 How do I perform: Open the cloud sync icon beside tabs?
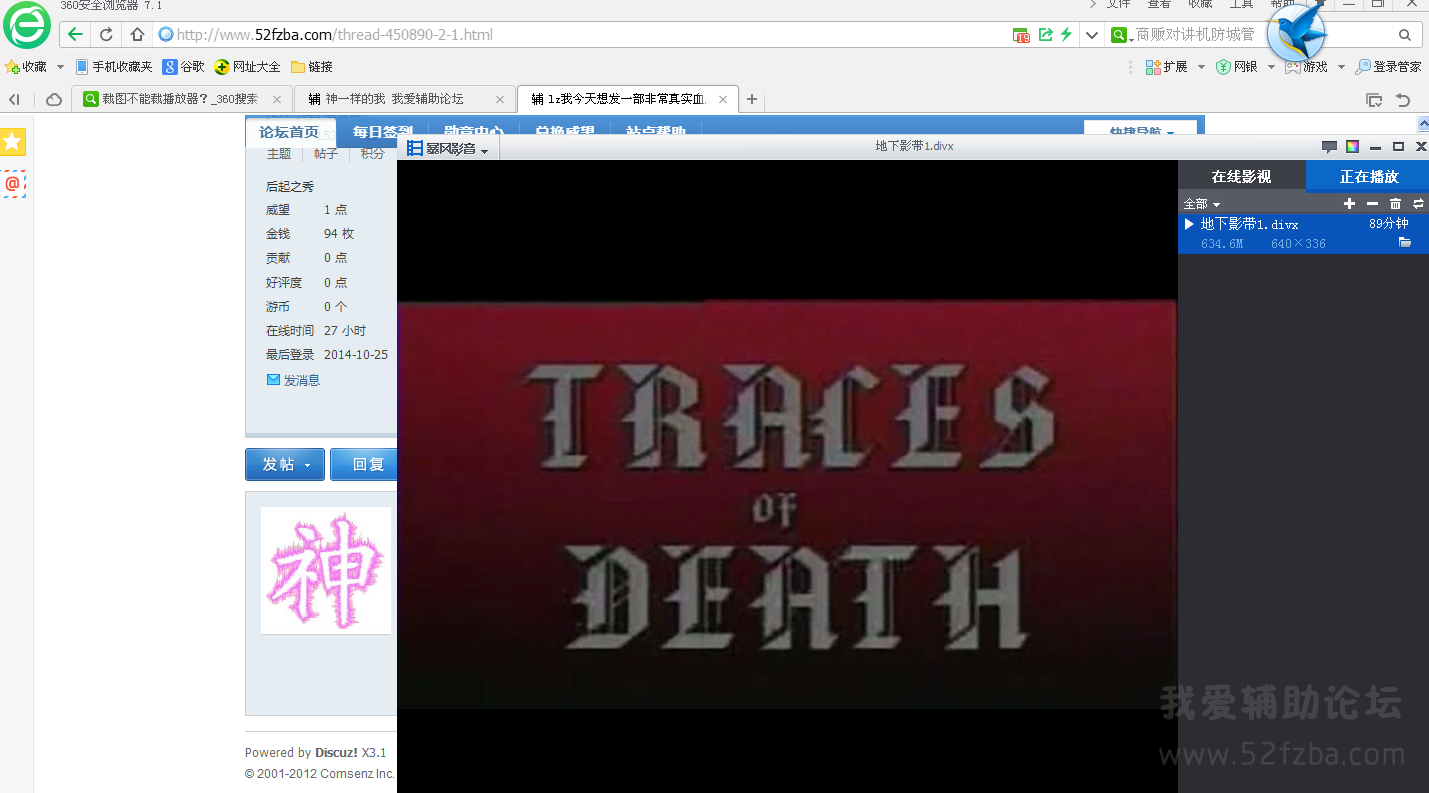[54, 99]
